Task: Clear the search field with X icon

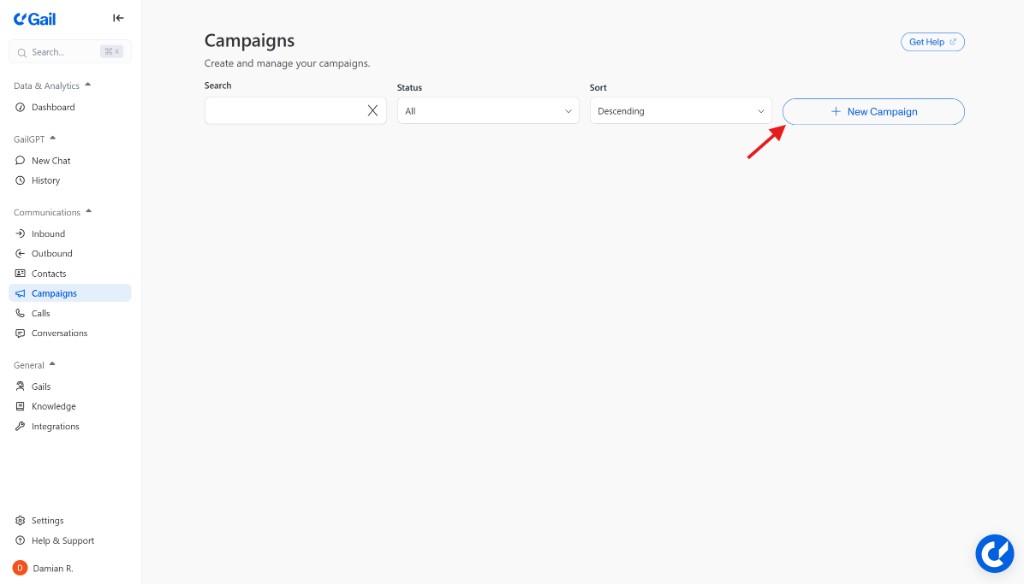Action: tap(373, 111)
